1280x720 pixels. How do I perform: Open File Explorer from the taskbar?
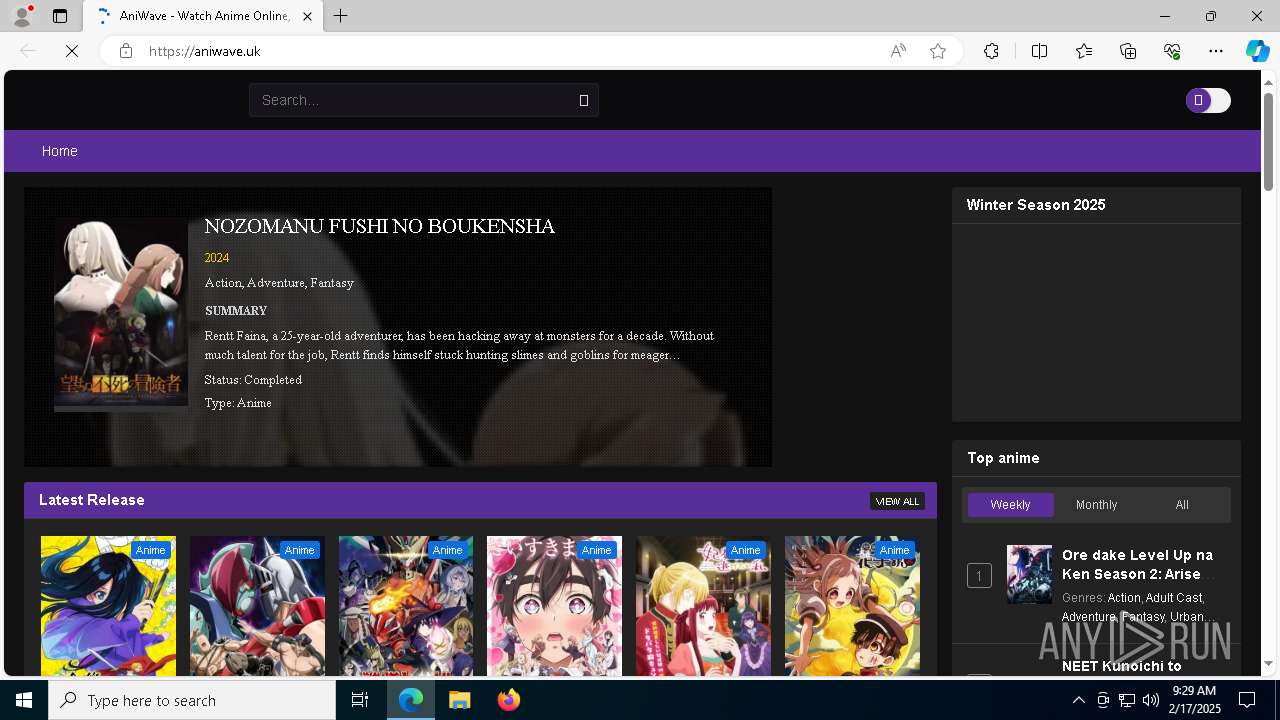460,700
